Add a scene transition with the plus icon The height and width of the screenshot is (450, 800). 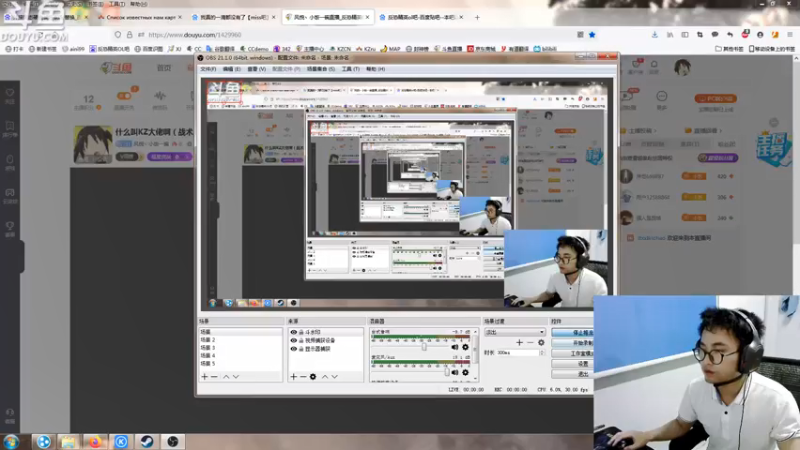519,342
